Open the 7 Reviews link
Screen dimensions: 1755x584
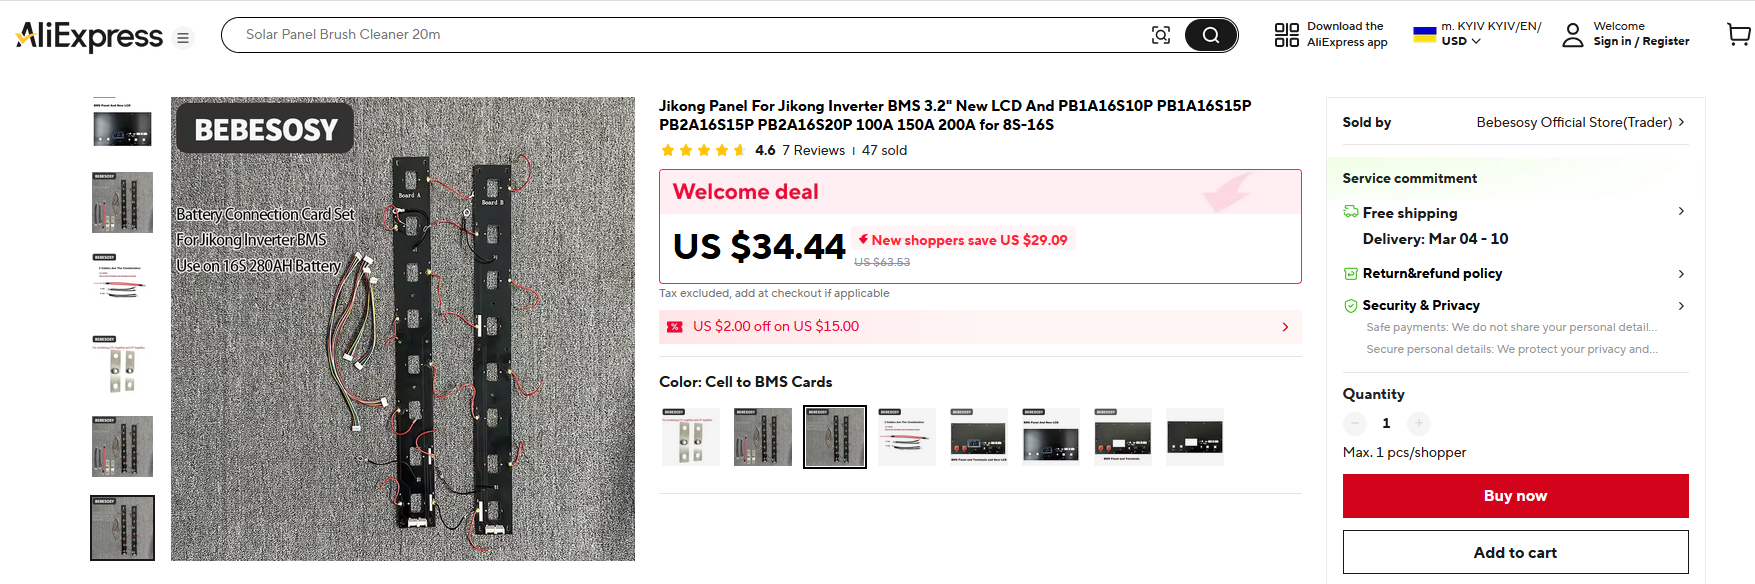point(813,150)
